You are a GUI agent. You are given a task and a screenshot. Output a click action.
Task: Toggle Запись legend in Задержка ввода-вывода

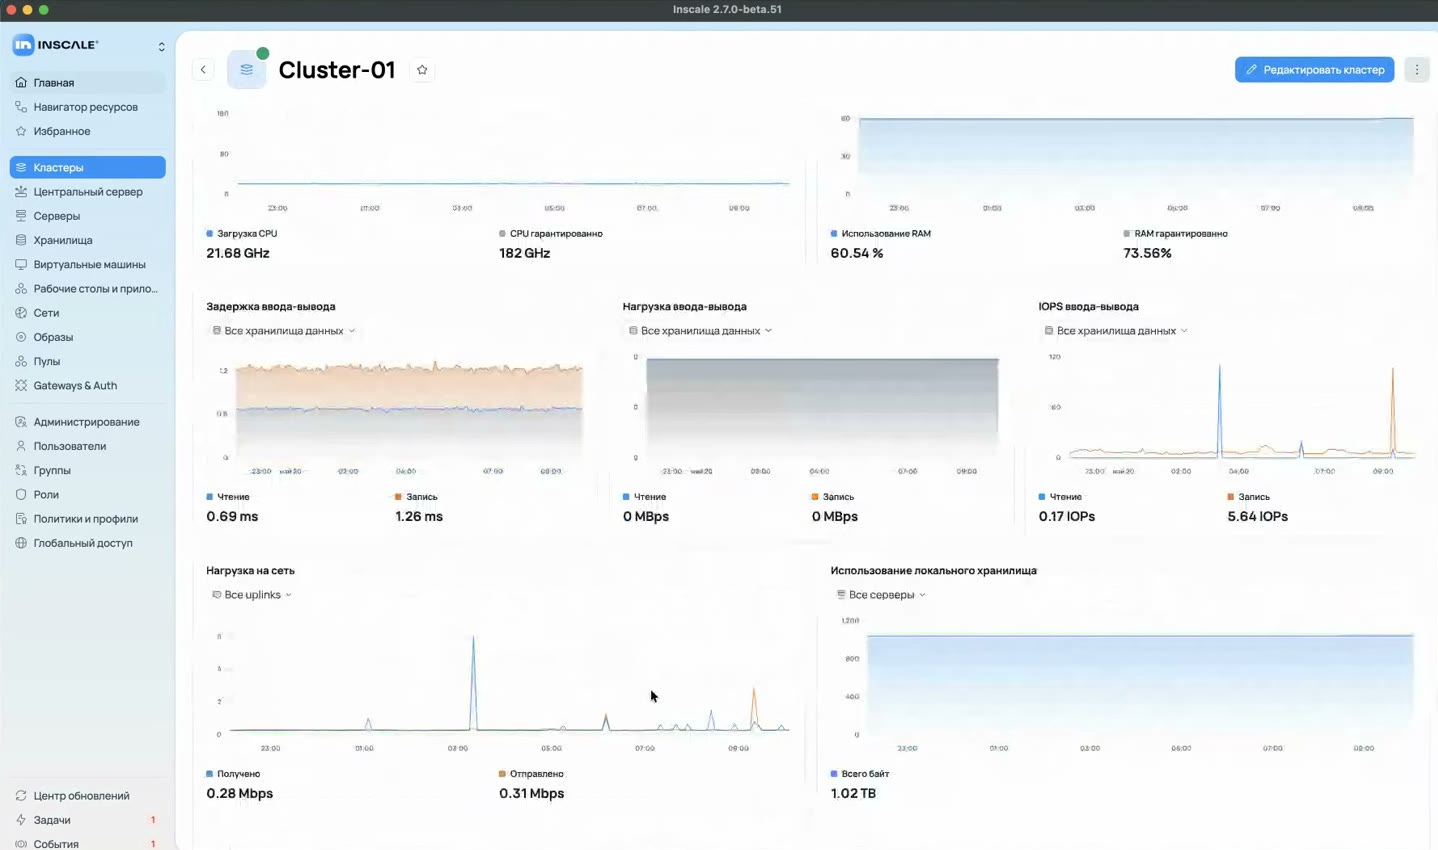(416, 497)
